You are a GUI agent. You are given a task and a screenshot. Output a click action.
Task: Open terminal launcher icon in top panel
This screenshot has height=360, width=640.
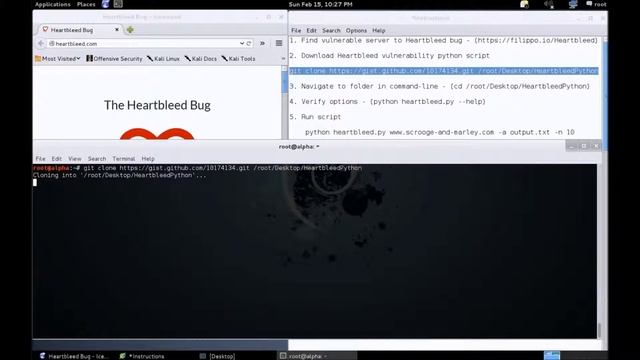118,4
